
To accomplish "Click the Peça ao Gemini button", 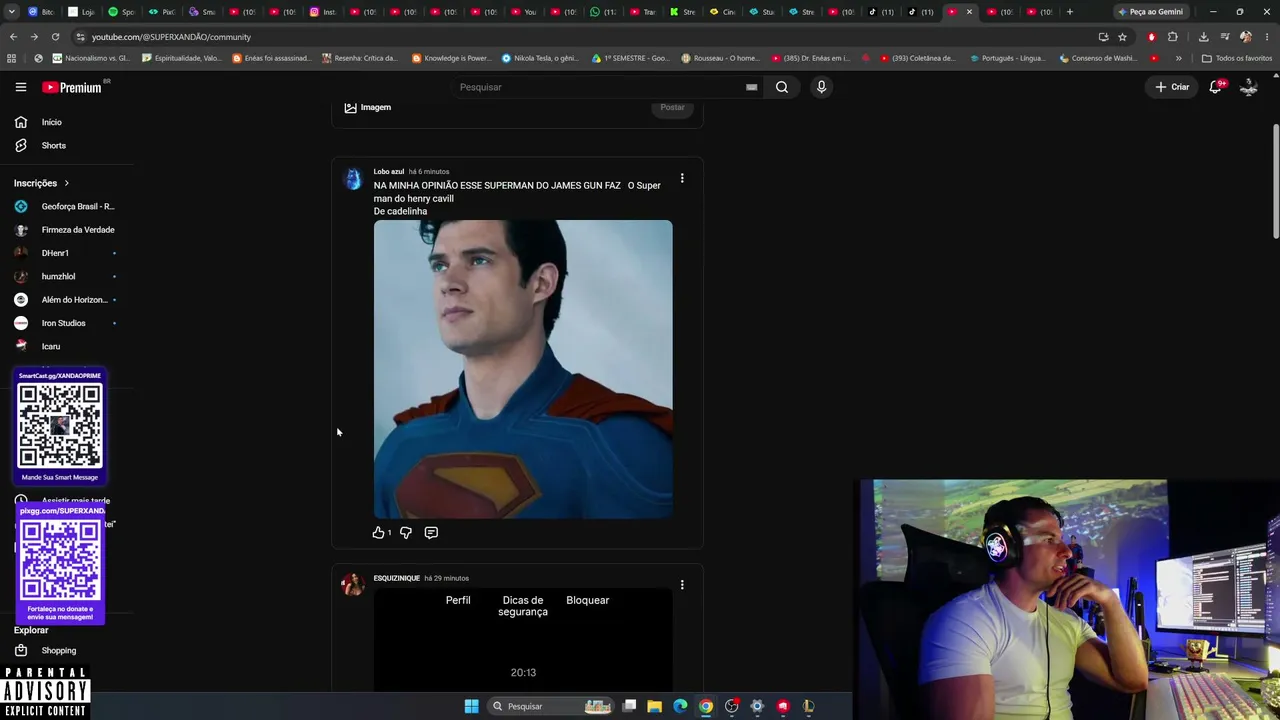I will tap(1150, 12).
